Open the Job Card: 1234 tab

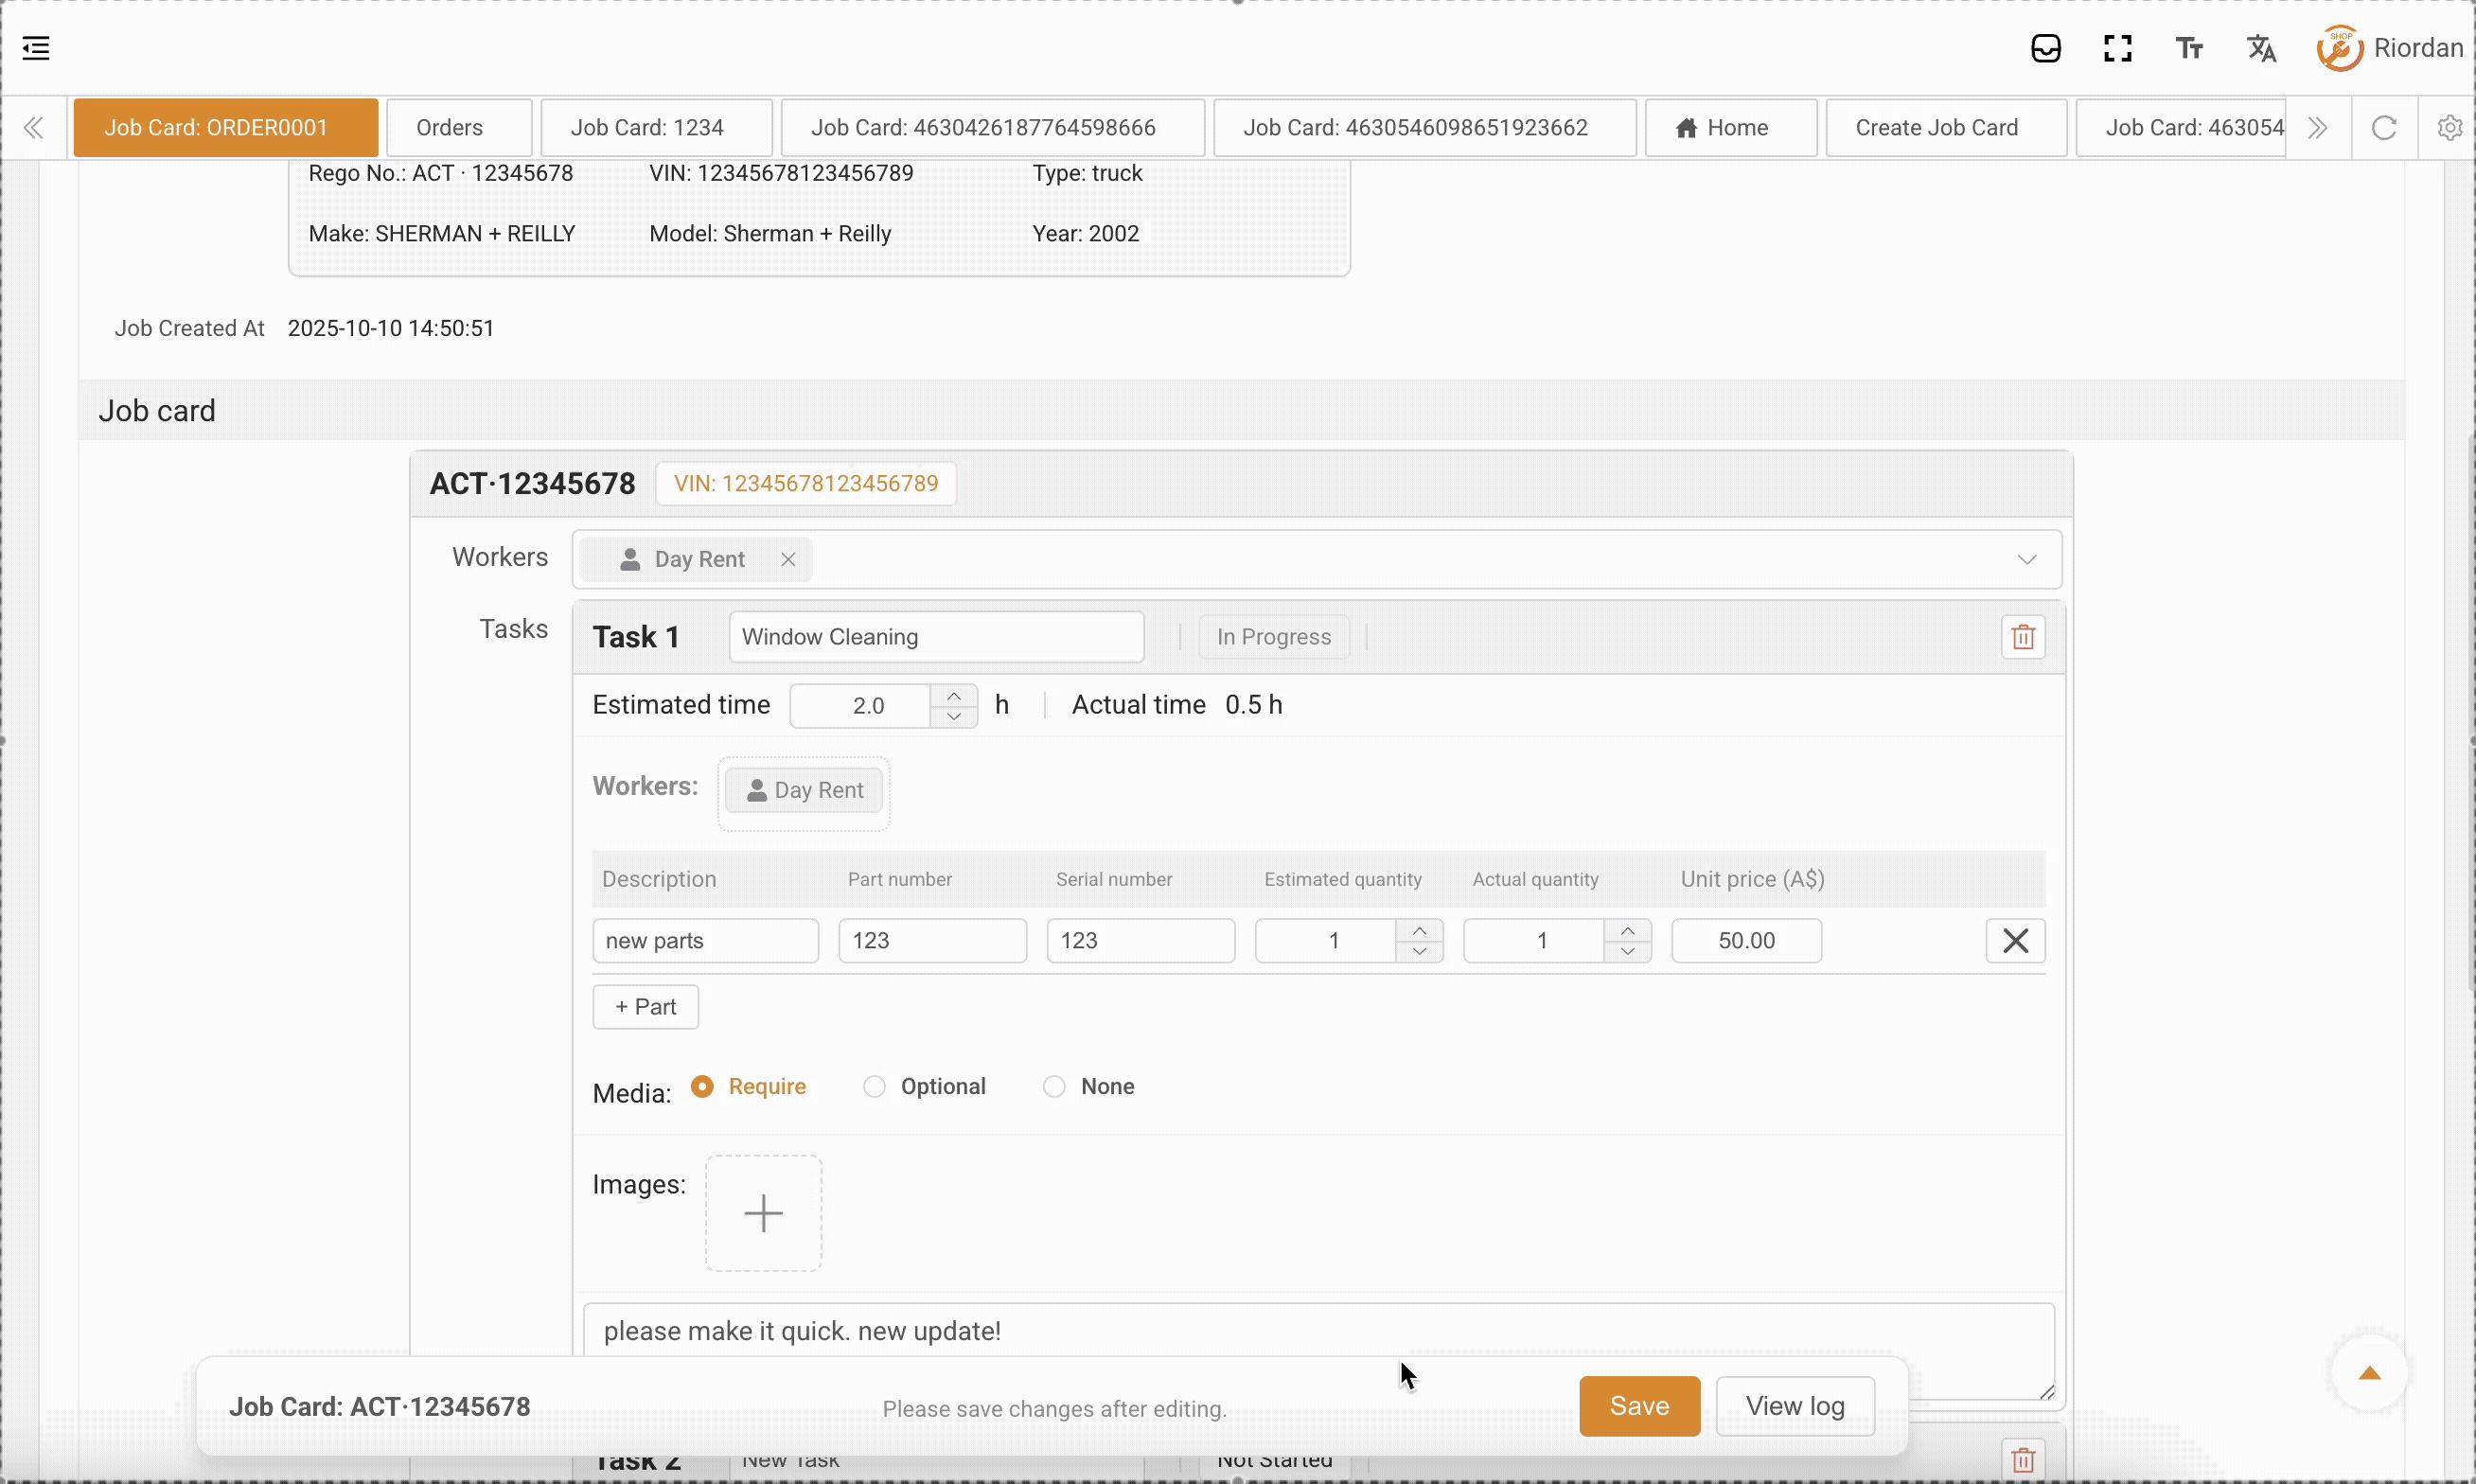pos(655,127)
